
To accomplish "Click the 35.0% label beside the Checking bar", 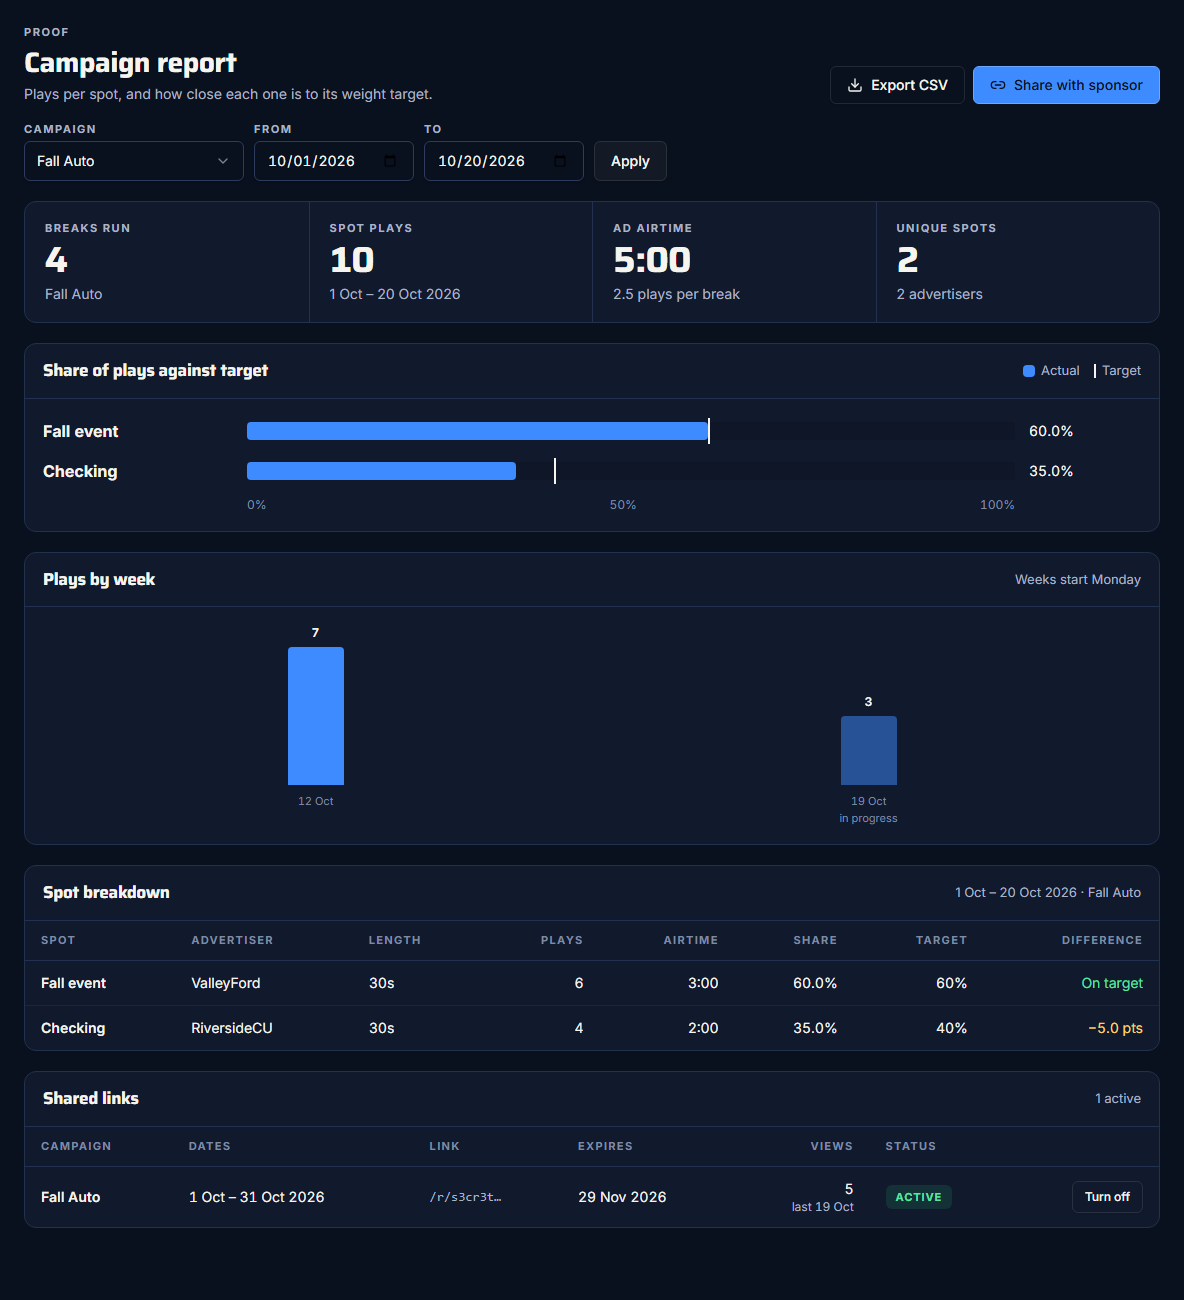I will point(1051,471).
